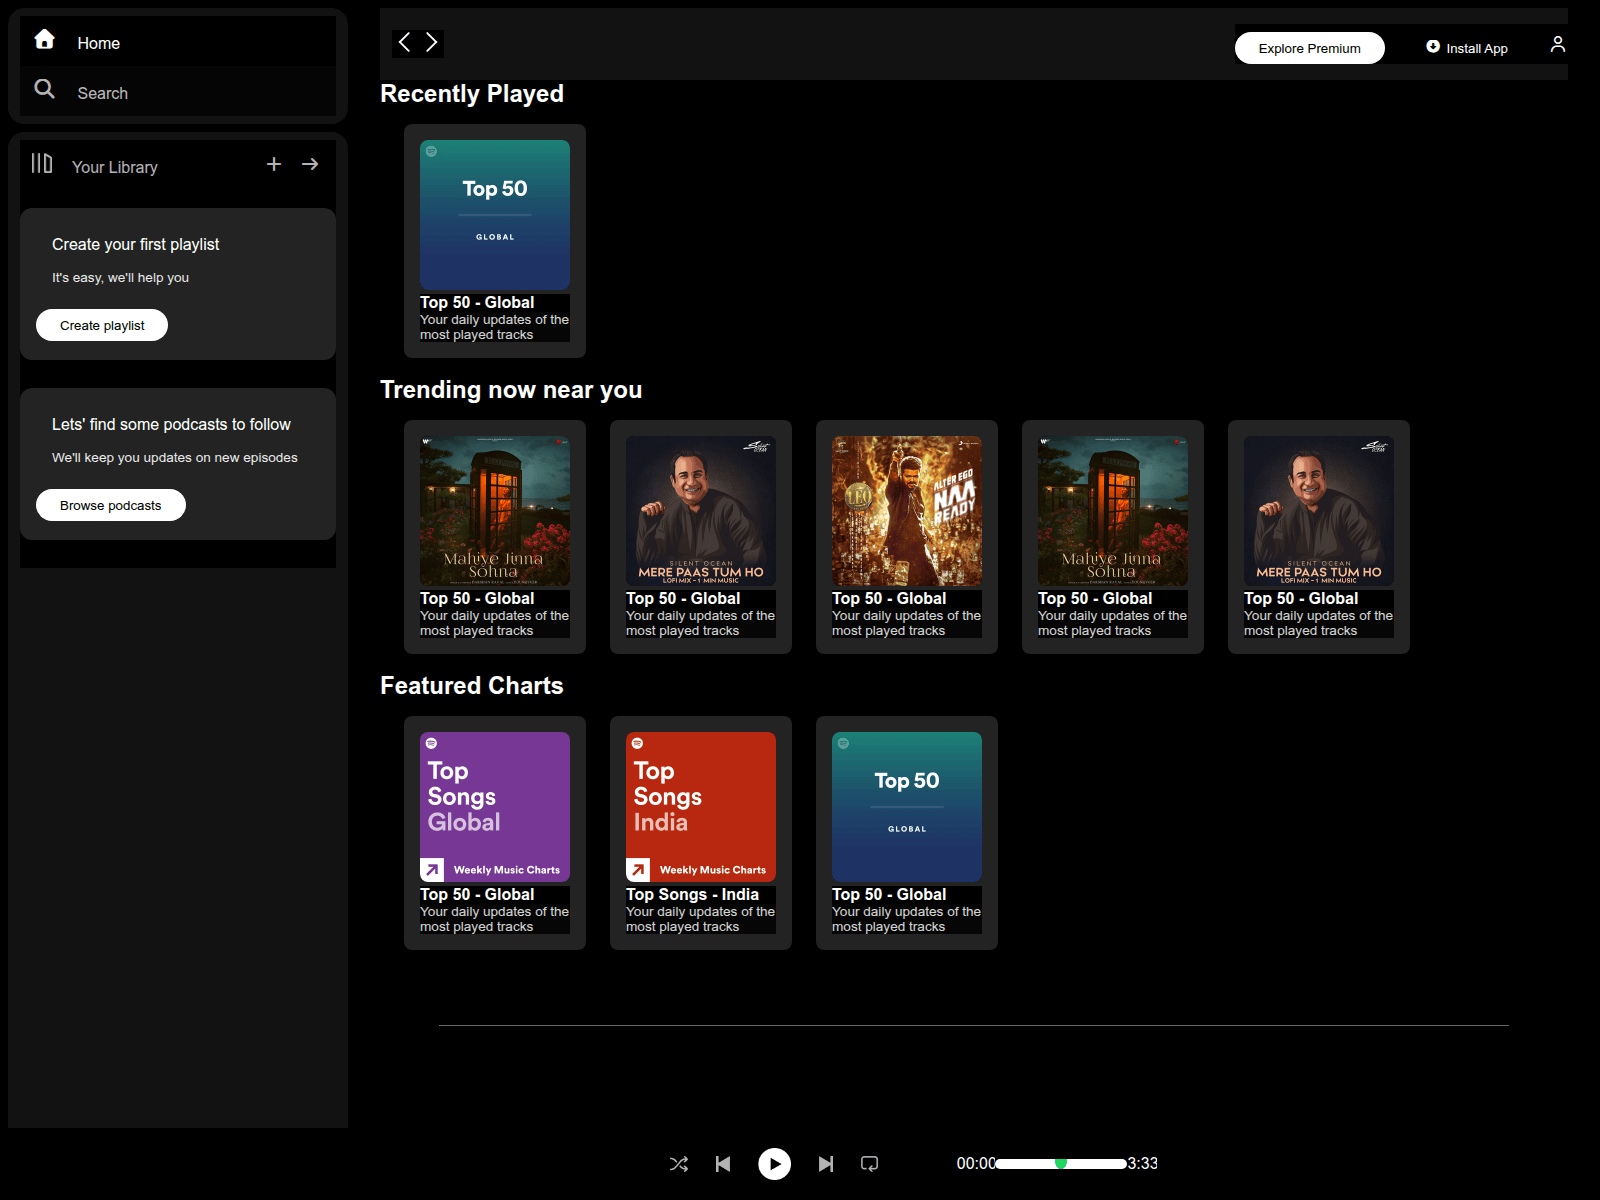Screen dimensions: 1600x1200
Task: Skip to next track
Action: pyautogui.click(x=825, y=1164)
